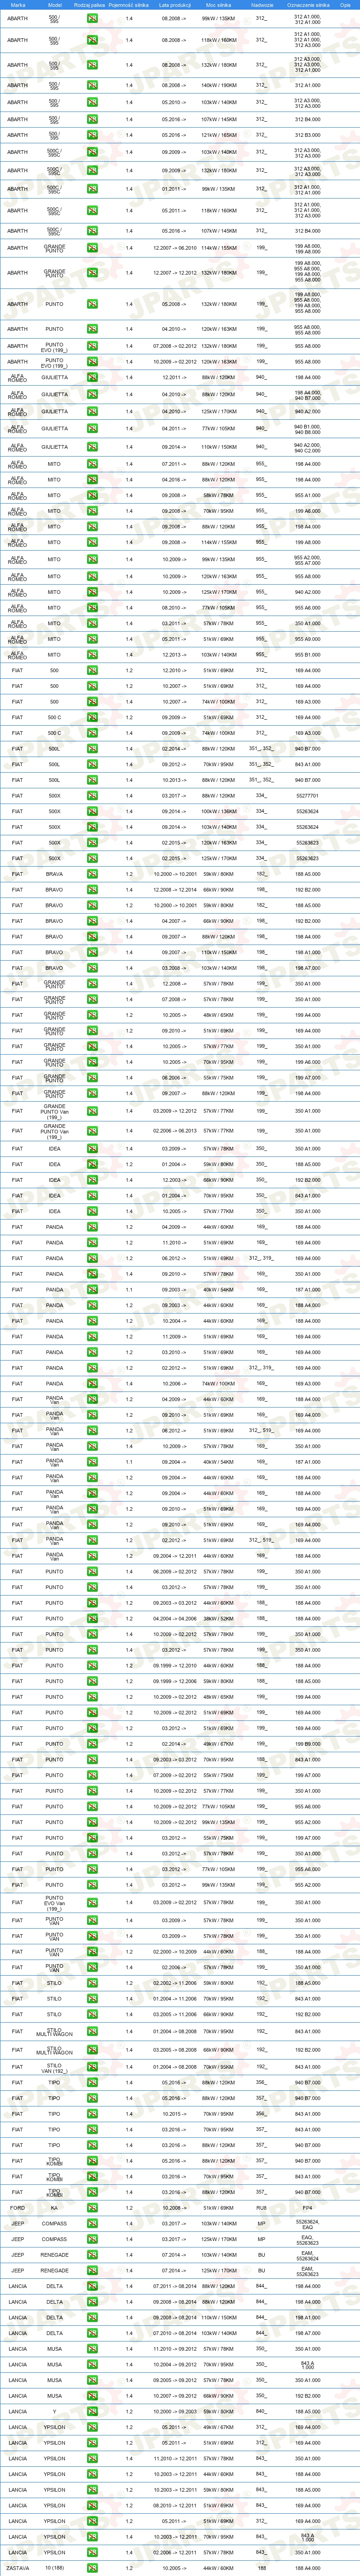
Task: Click the engine code F1P4
Action: [308, 2207]
